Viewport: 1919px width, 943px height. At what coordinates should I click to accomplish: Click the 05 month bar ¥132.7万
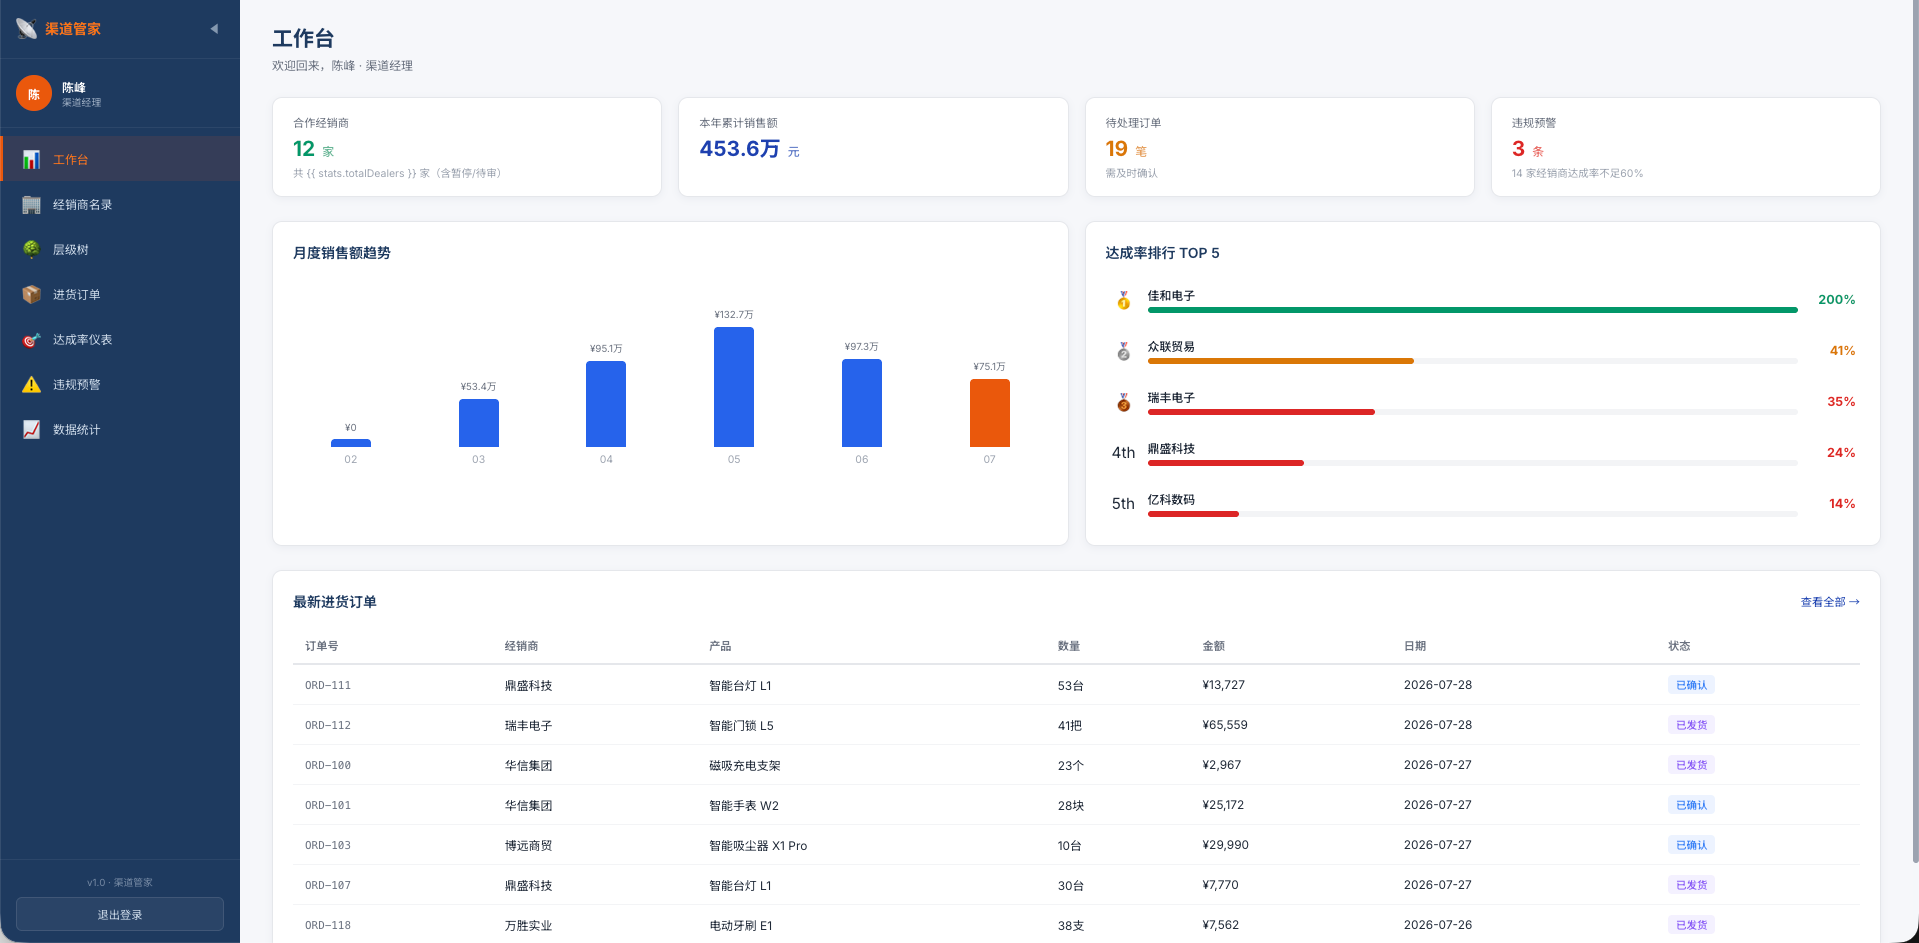pyautogui.click(x=734, y=387)
